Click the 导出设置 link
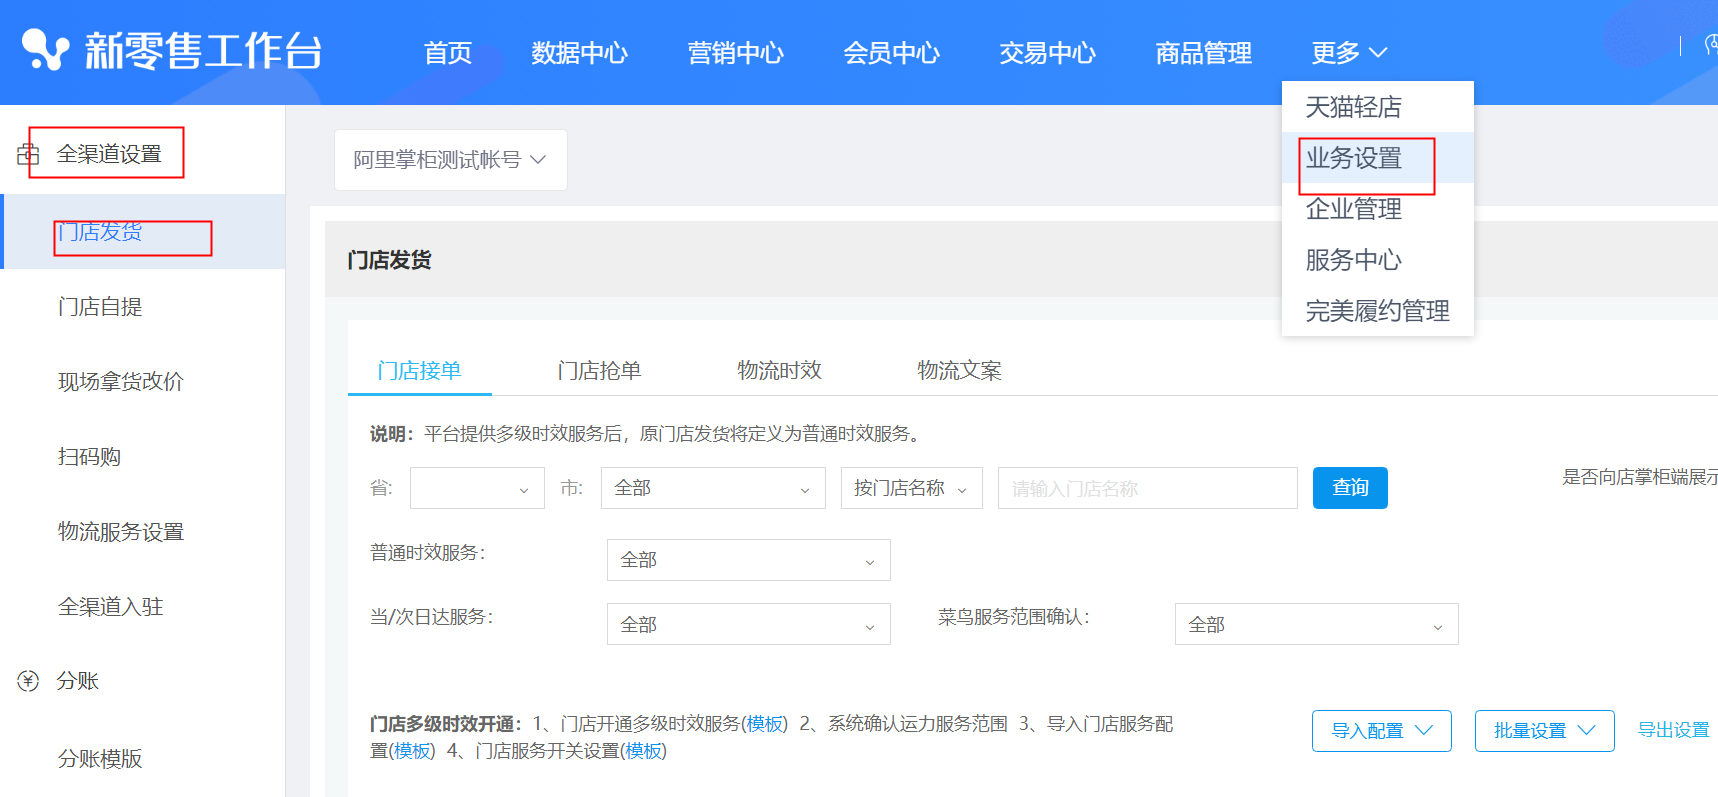 click(x=1673, y=730)
